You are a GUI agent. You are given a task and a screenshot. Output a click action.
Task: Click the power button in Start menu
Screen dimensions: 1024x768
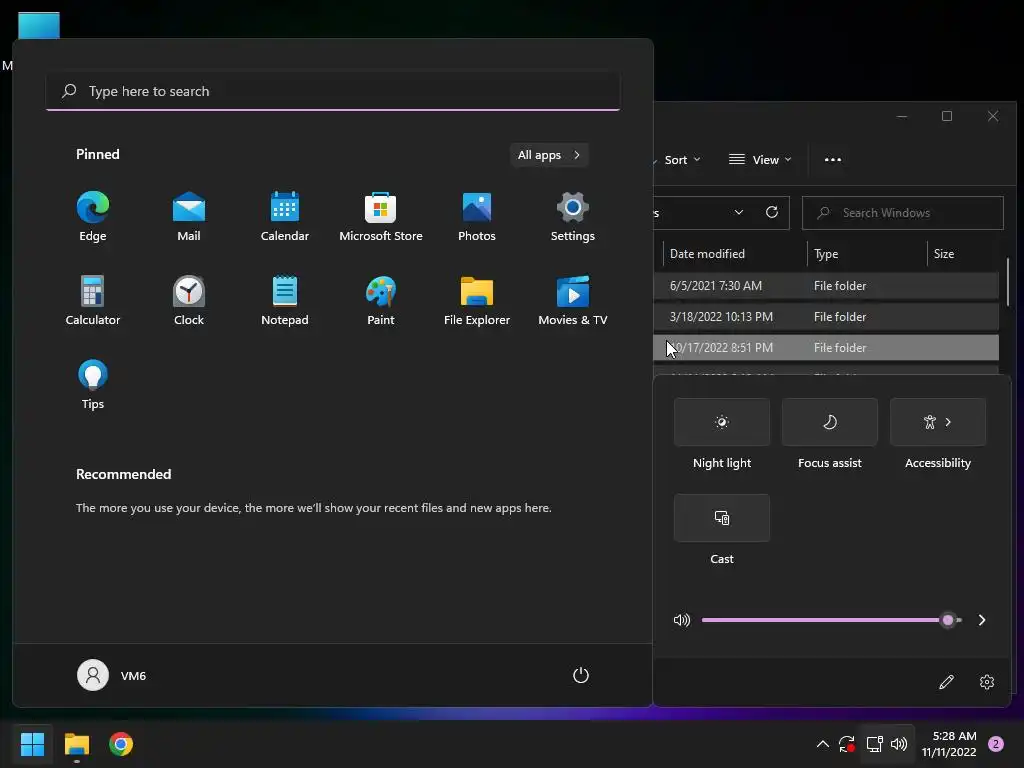pos(581,675)
